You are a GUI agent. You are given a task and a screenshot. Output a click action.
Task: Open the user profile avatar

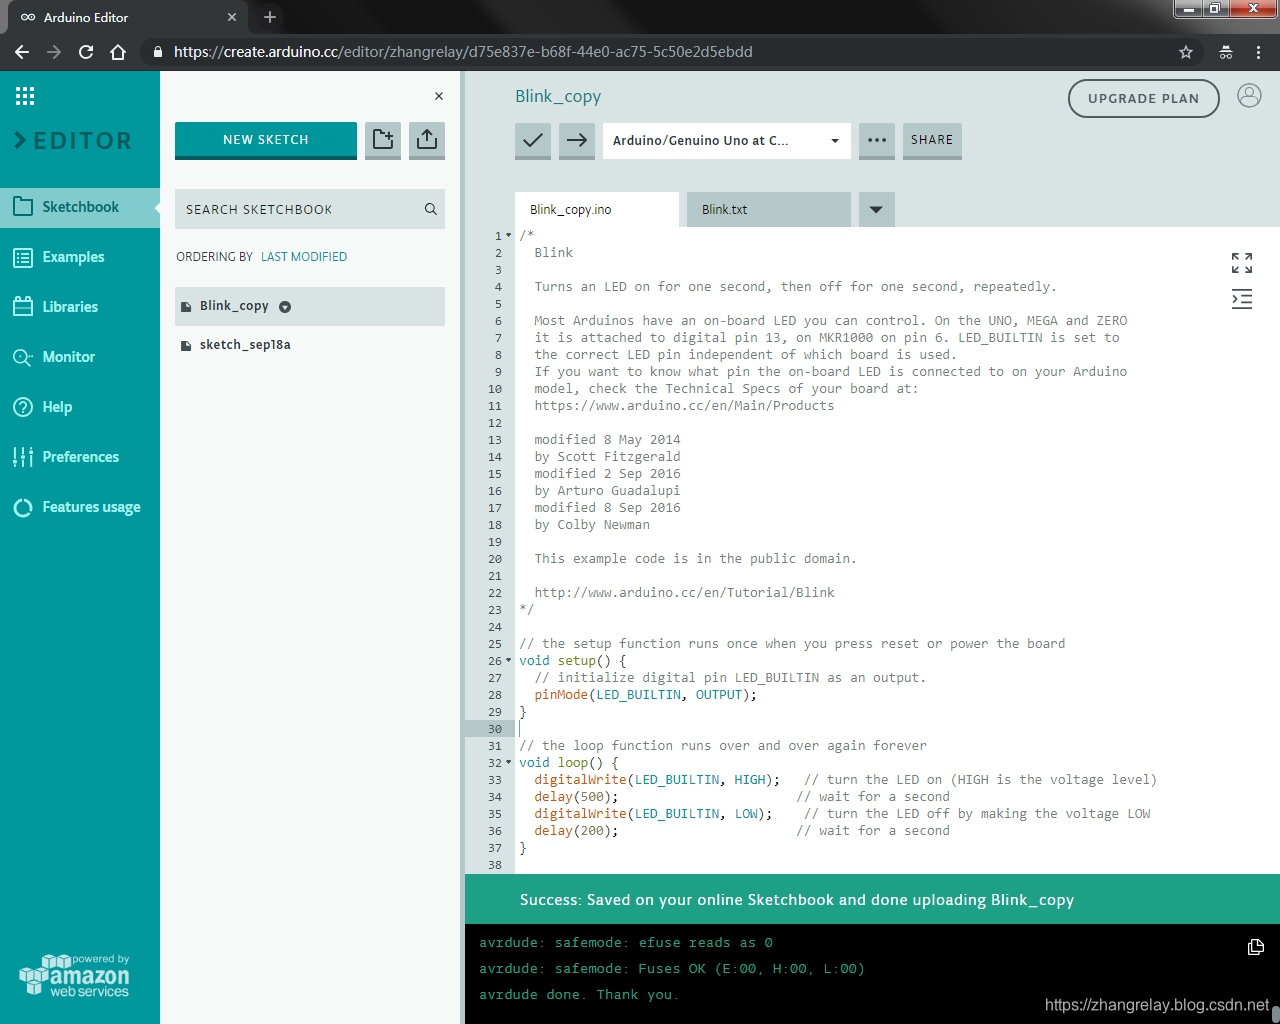coord(1249,96)
